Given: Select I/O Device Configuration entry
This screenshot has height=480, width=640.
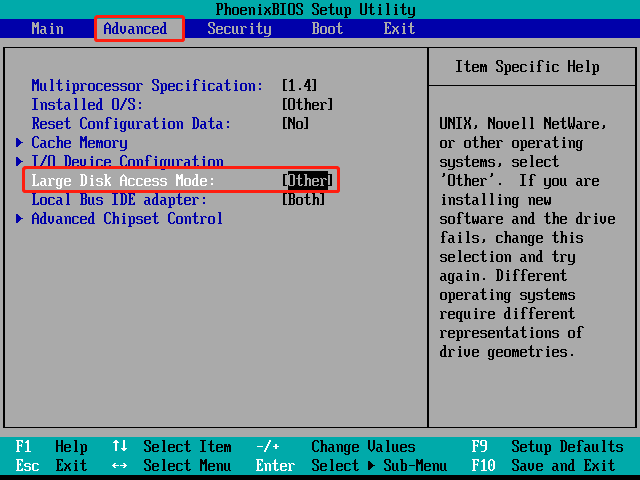Looking at the screenshot, I should pyautogui.click(x=127, y=161).
